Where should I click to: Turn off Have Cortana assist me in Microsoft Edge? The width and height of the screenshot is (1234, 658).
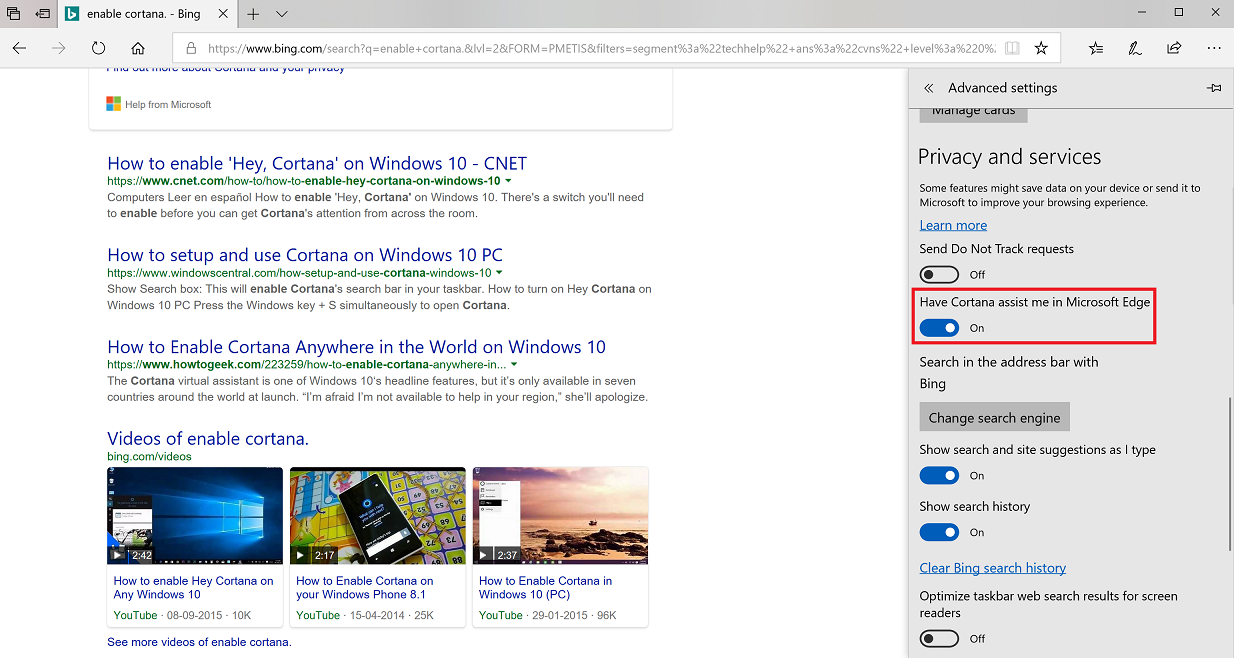[x=939, y=328]
